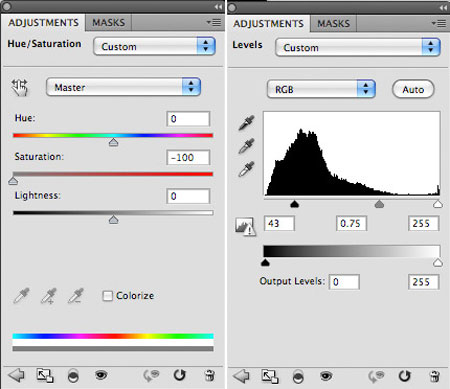Switch to Masks tab in Levels panel

click(x=333, y=24)
